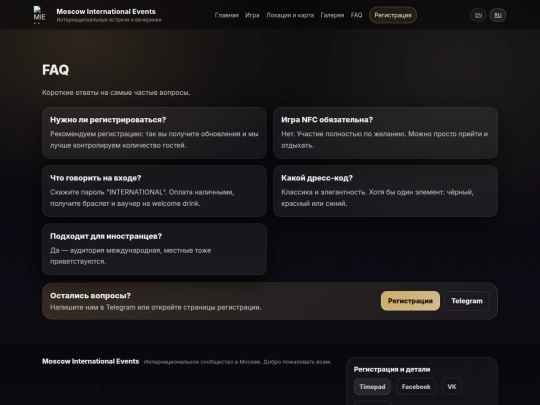Switch language to RU
Image resolution: width=540 pixels, height=405 pixels.
498,15
